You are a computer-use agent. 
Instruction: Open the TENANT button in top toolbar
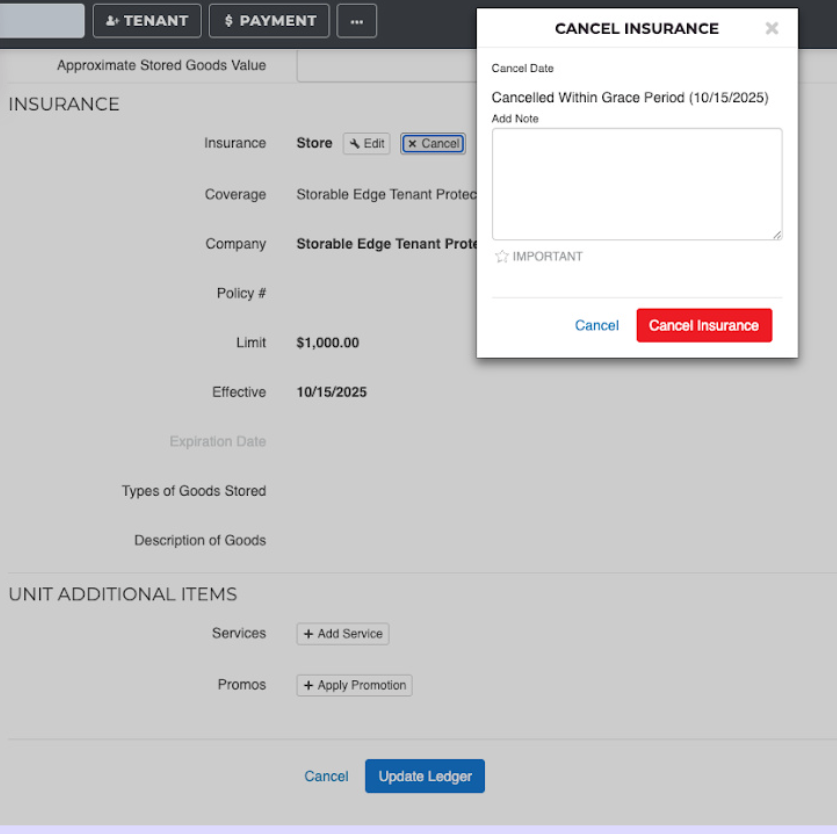tap(147, 21)
